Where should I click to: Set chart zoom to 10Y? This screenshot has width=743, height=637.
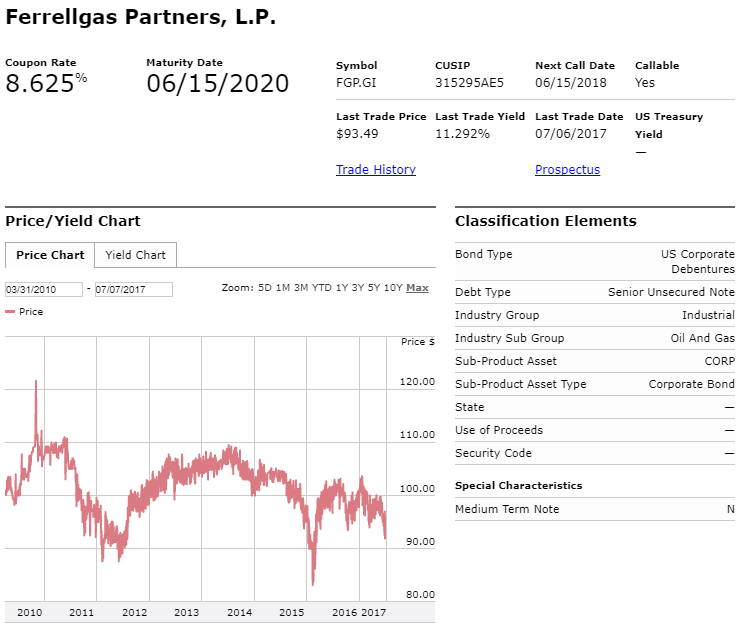[x=393, y=288]
